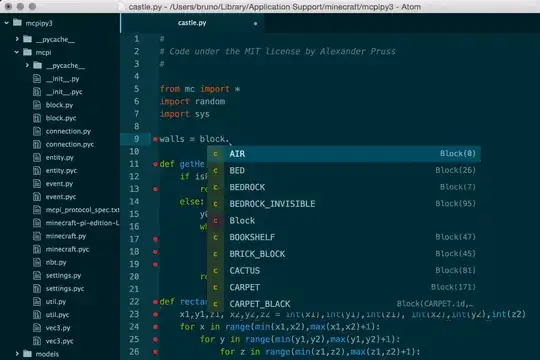Image resolution: width=540 pixels, height=360 pixels.
Task: Choose the Block class suggestion
Action: pos(344,220)
